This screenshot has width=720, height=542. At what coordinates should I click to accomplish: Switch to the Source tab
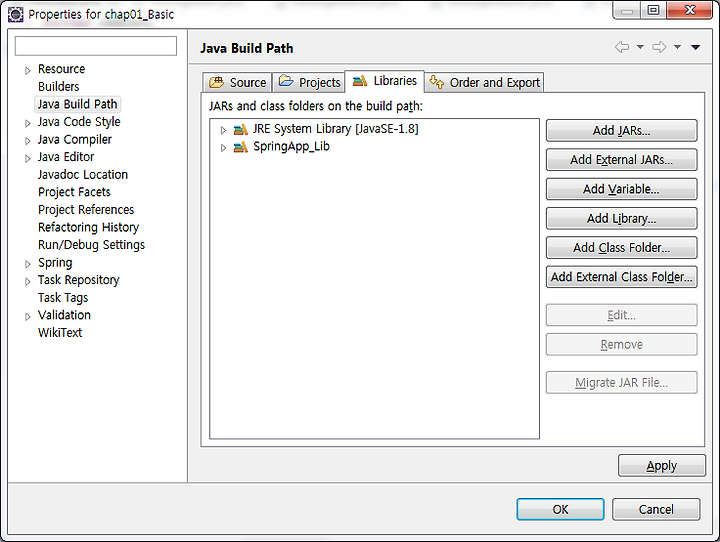(237, 82)
